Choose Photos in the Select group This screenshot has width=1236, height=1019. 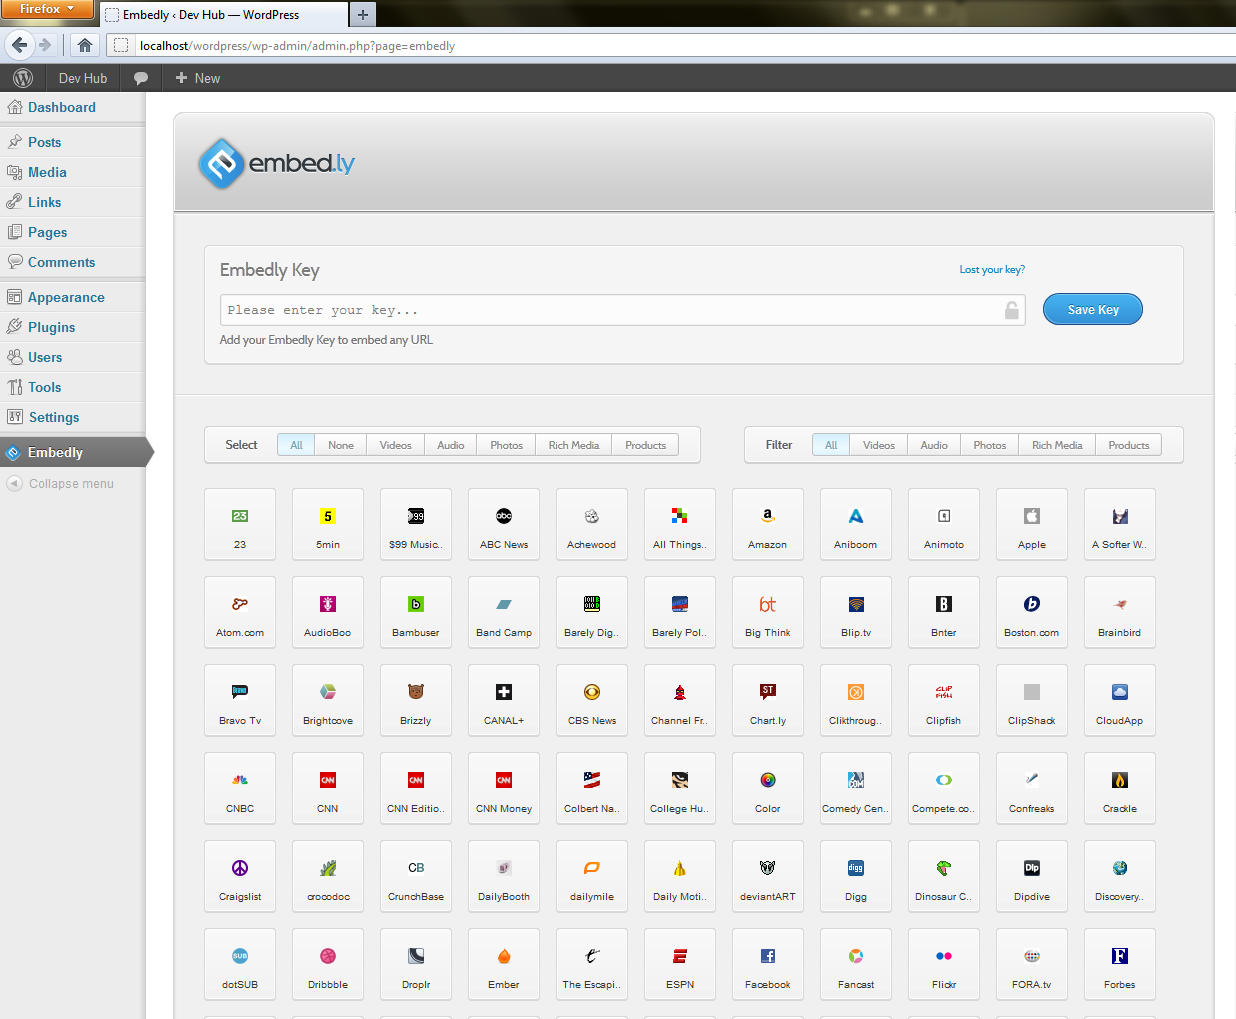(x=506, y=445)
